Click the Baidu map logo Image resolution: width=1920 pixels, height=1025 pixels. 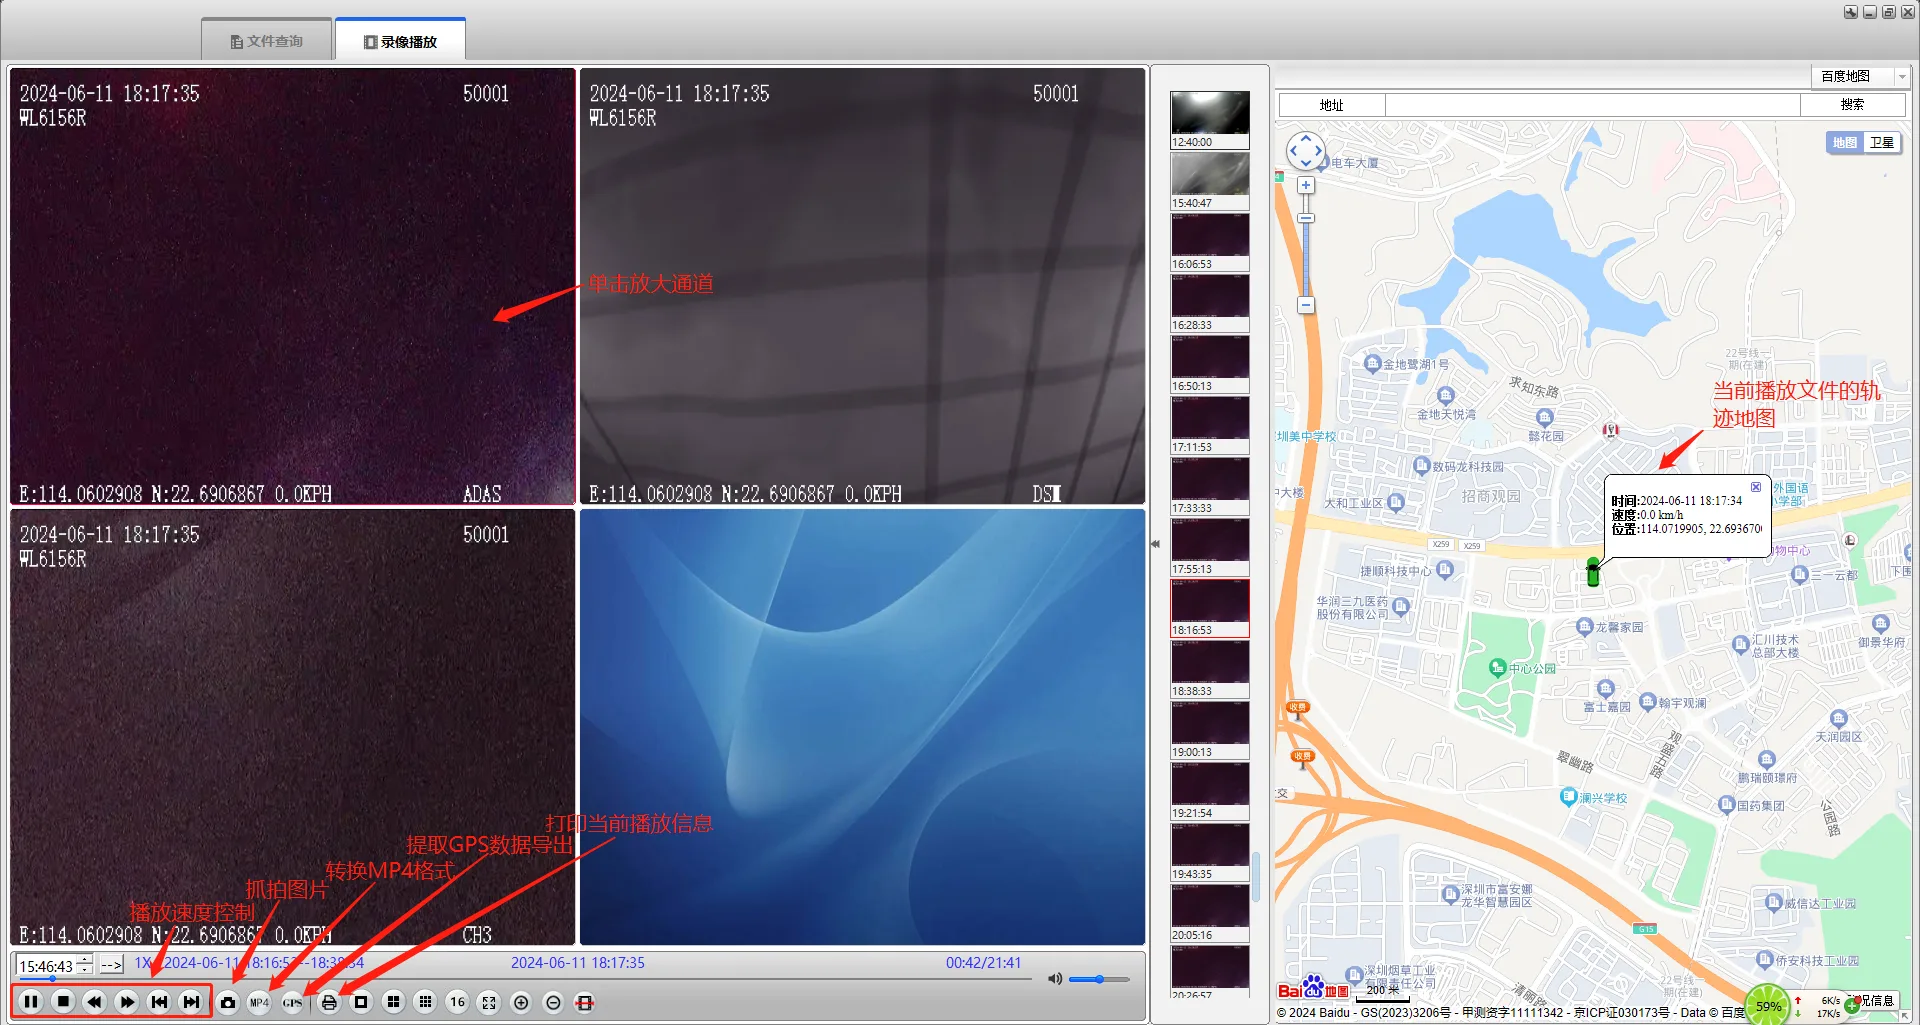coord(1314,988)
